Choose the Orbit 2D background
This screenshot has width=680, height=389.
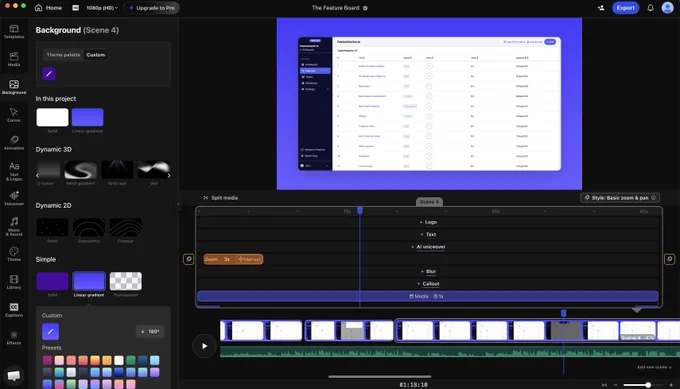pyautogui.click(x=52, y=227)
